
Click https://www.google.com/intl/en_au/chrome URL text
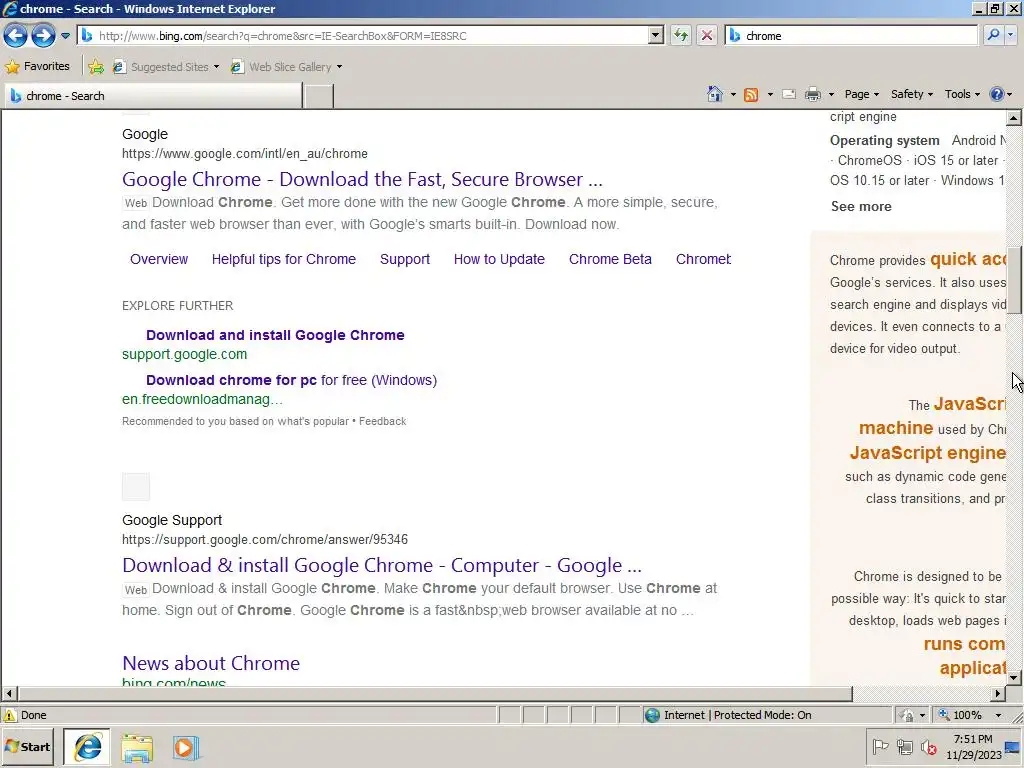[x=244, y=153]
